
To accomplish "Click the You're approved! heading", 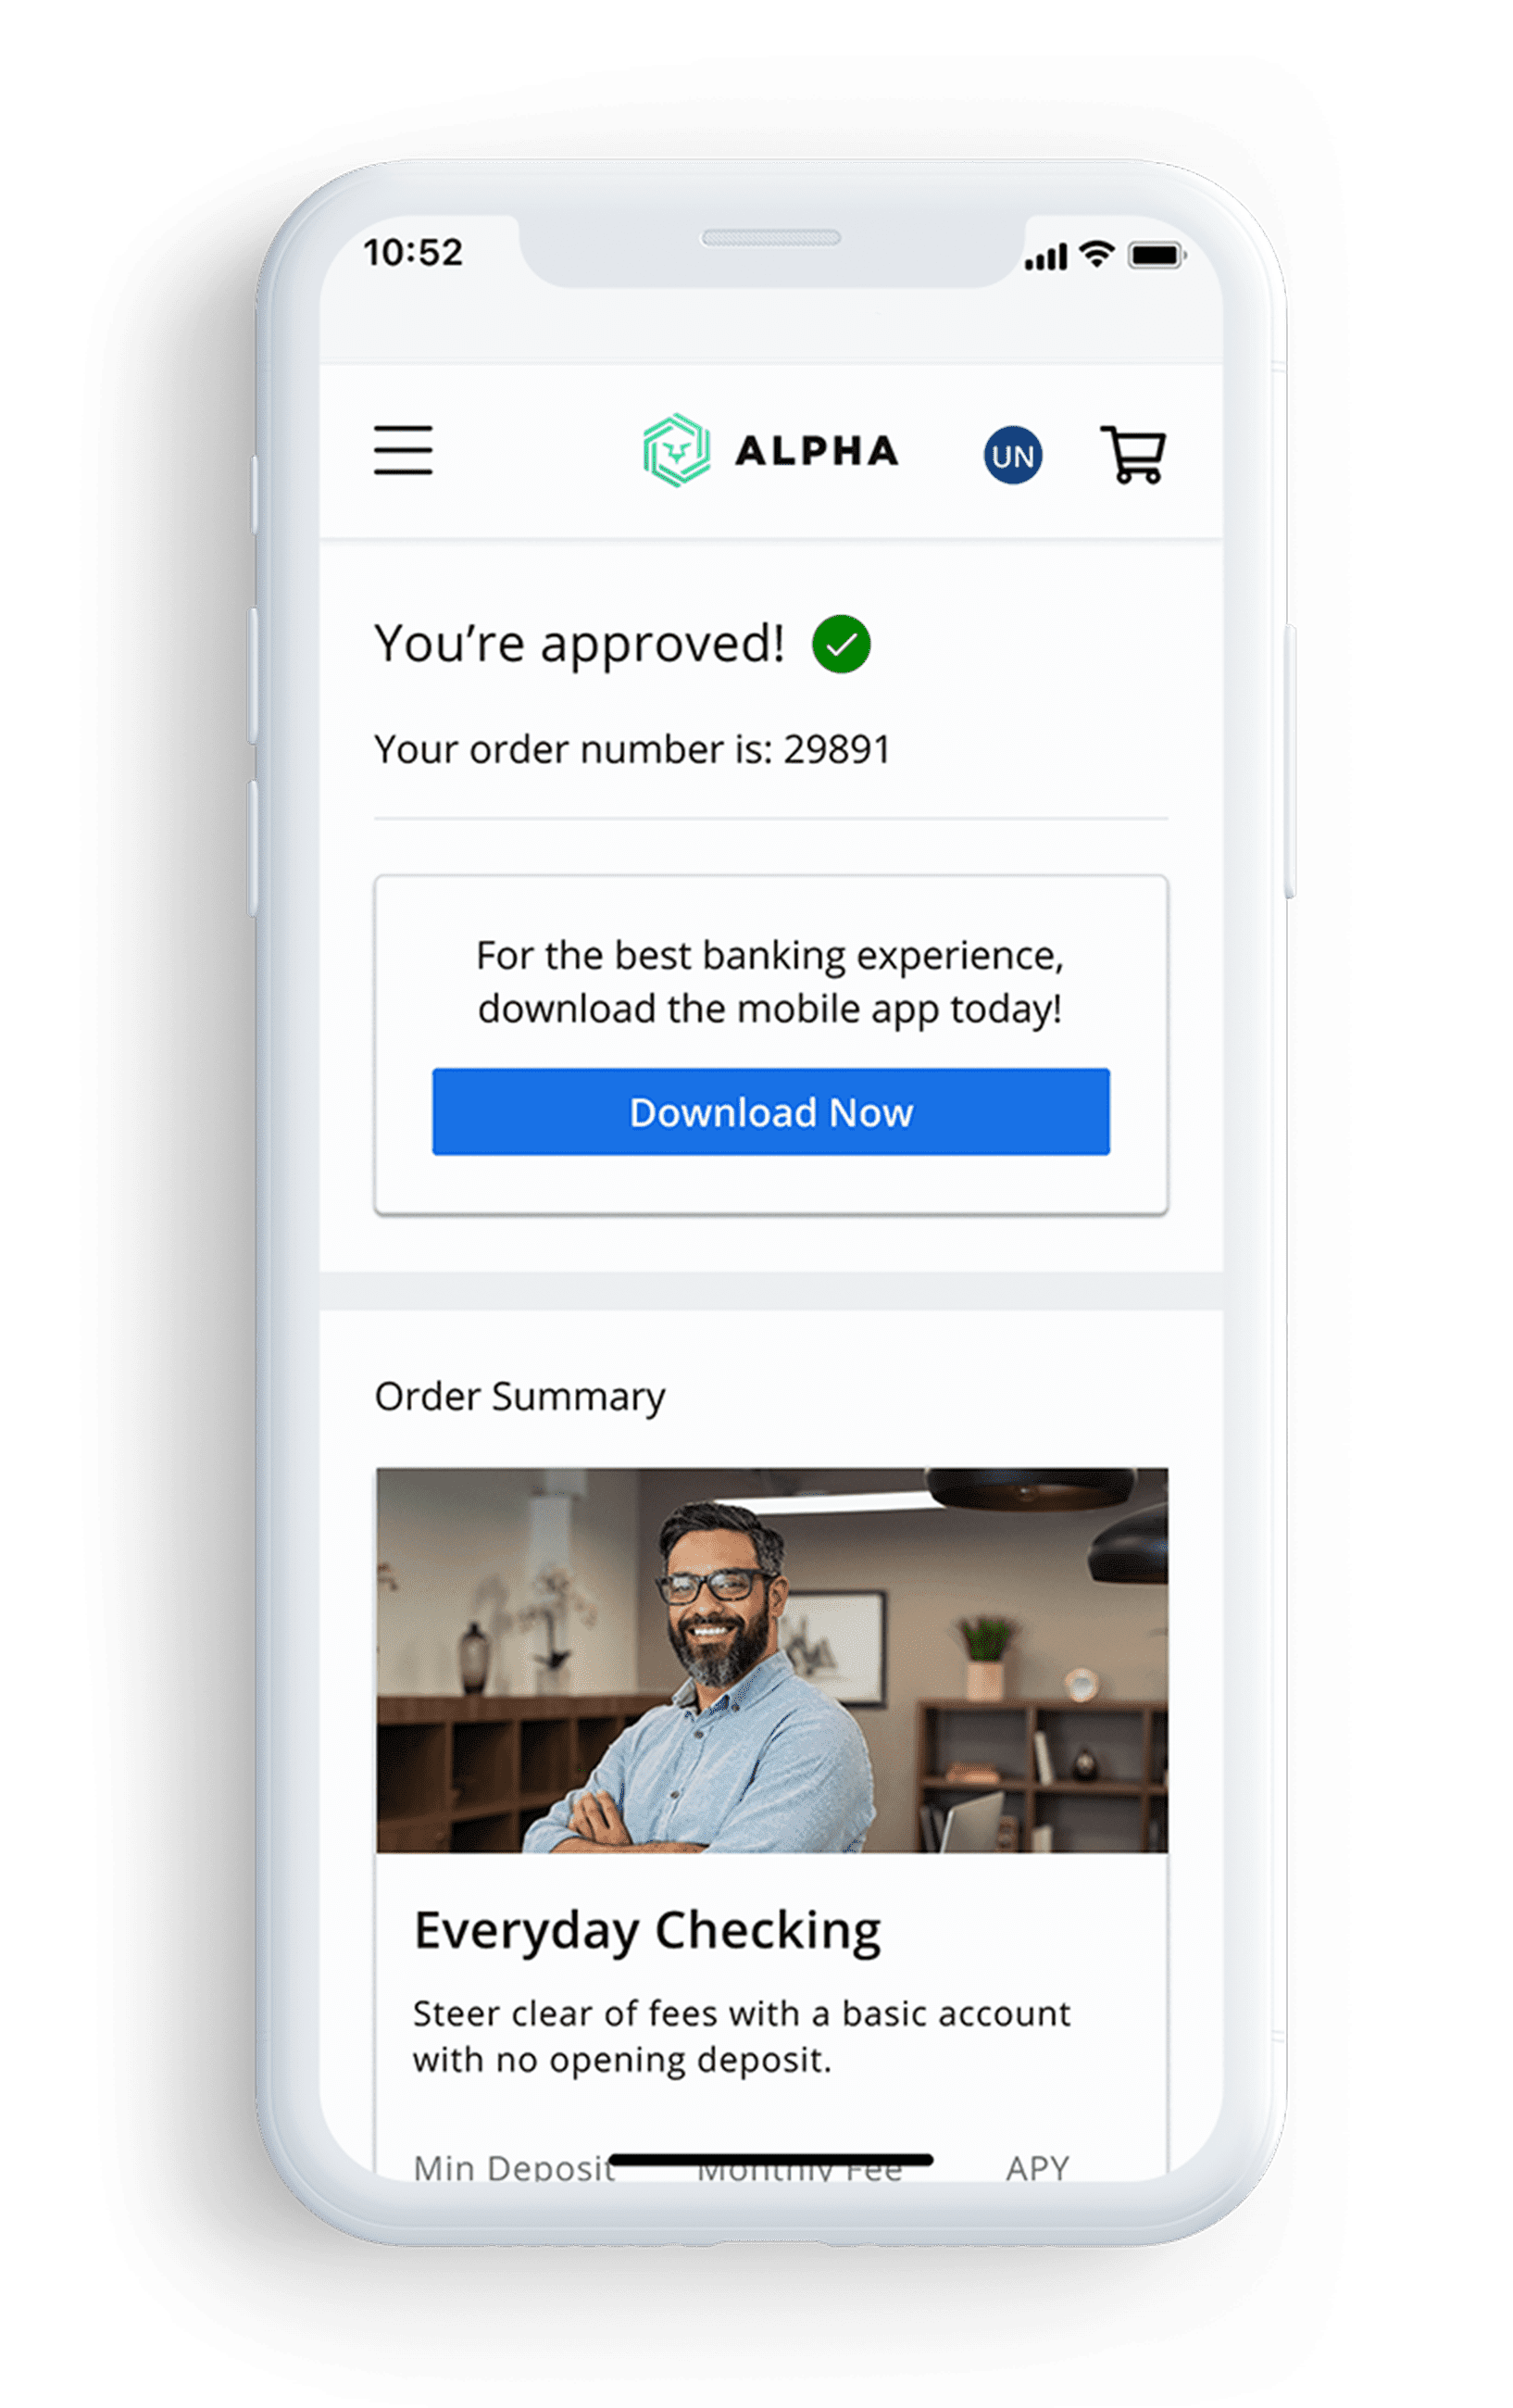I will (x=579, y=644).
